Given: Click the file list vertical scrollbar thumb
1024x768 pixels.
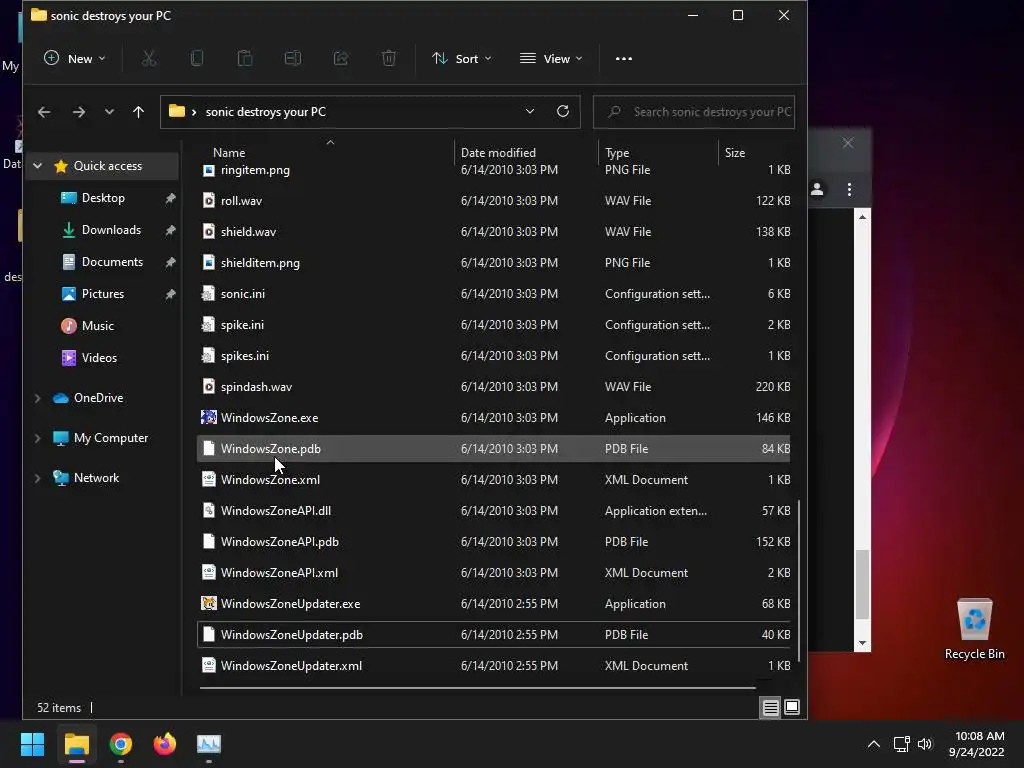Looking at the screenshot, I should tap(799, 581).
